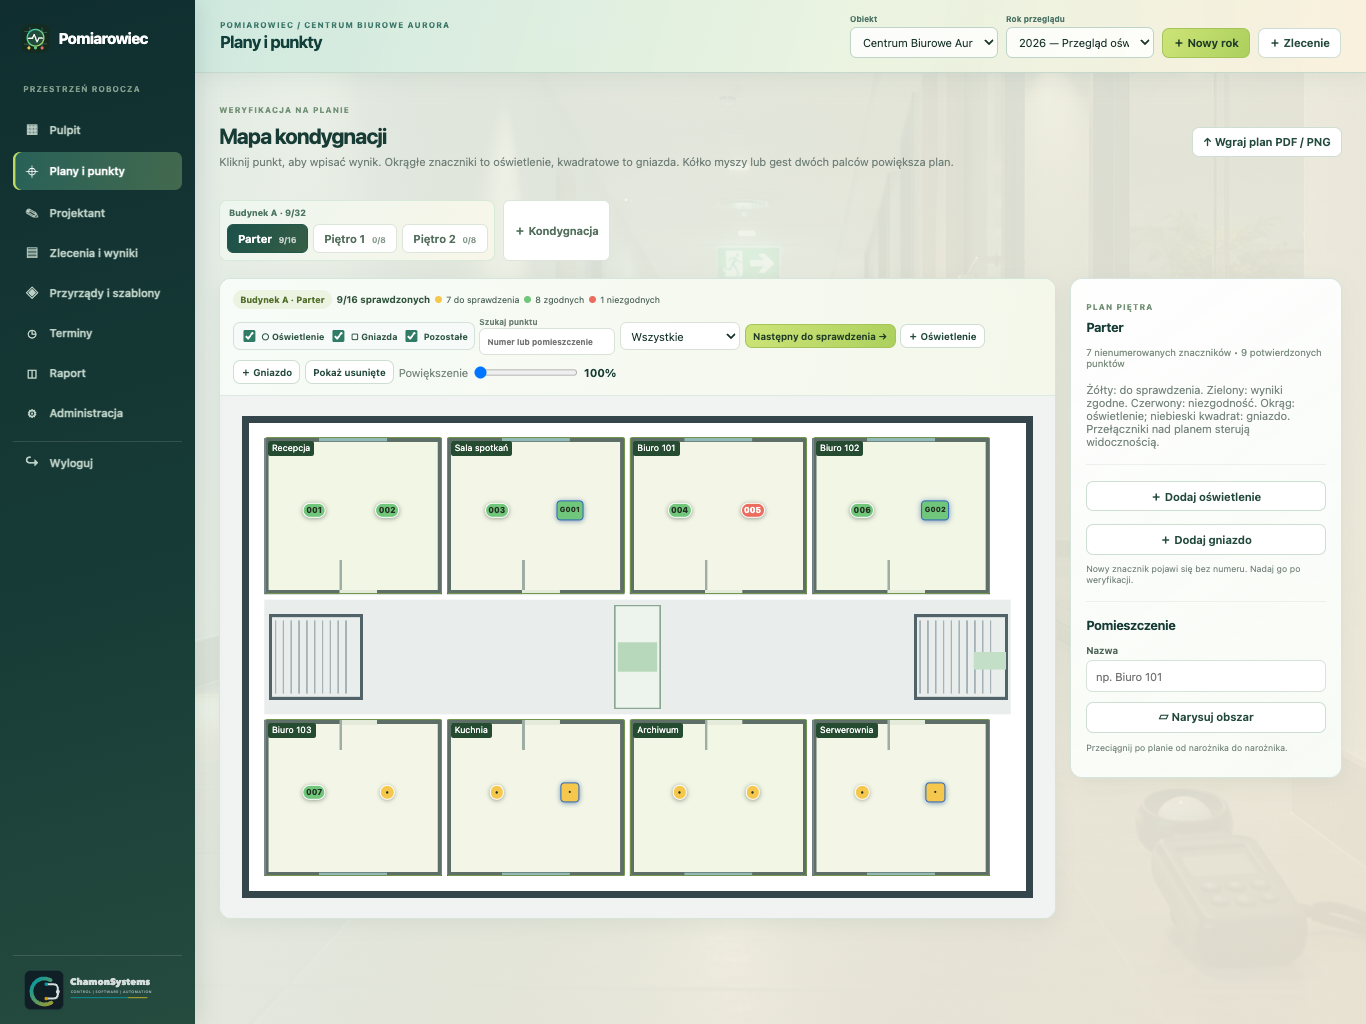1366x1024 pixels.
Task: Open the Wszystkie filter dropdown
Action: tap(680, 336)
